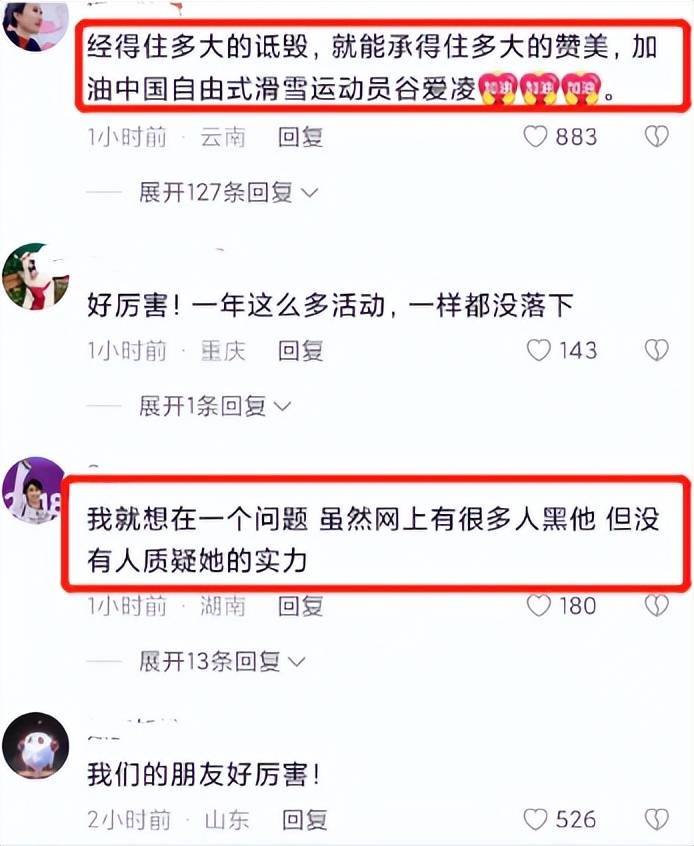Screen dimensions: 694x846
Task: Open the Shandong commenter's dark avatar
Action: pyautogui.click(x=36, y=746)
